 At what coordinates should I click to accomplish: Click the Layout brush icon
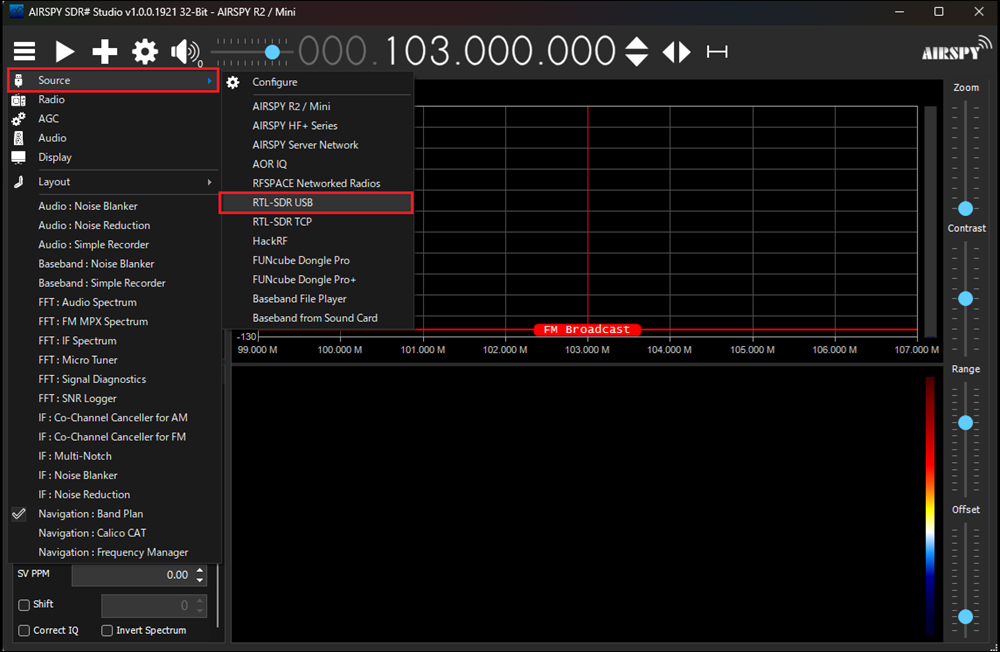18,182
